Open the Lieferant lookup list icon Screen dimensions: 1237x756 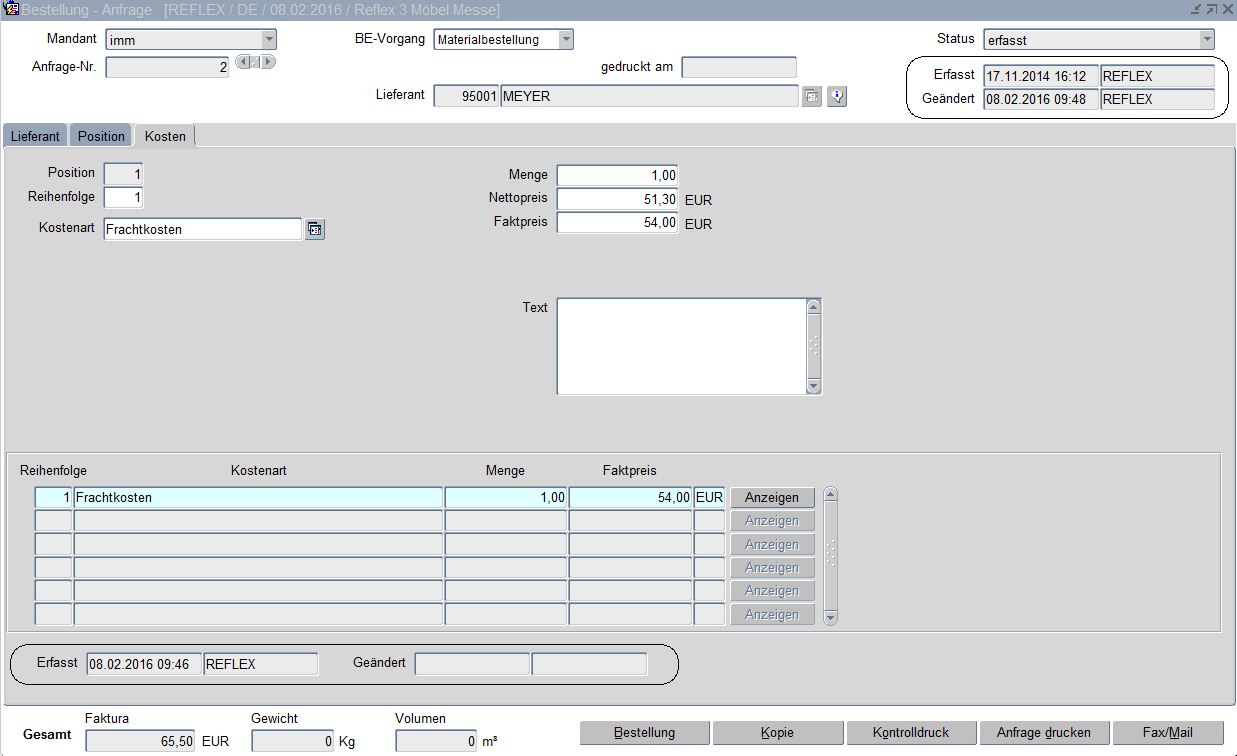(812, 97)
